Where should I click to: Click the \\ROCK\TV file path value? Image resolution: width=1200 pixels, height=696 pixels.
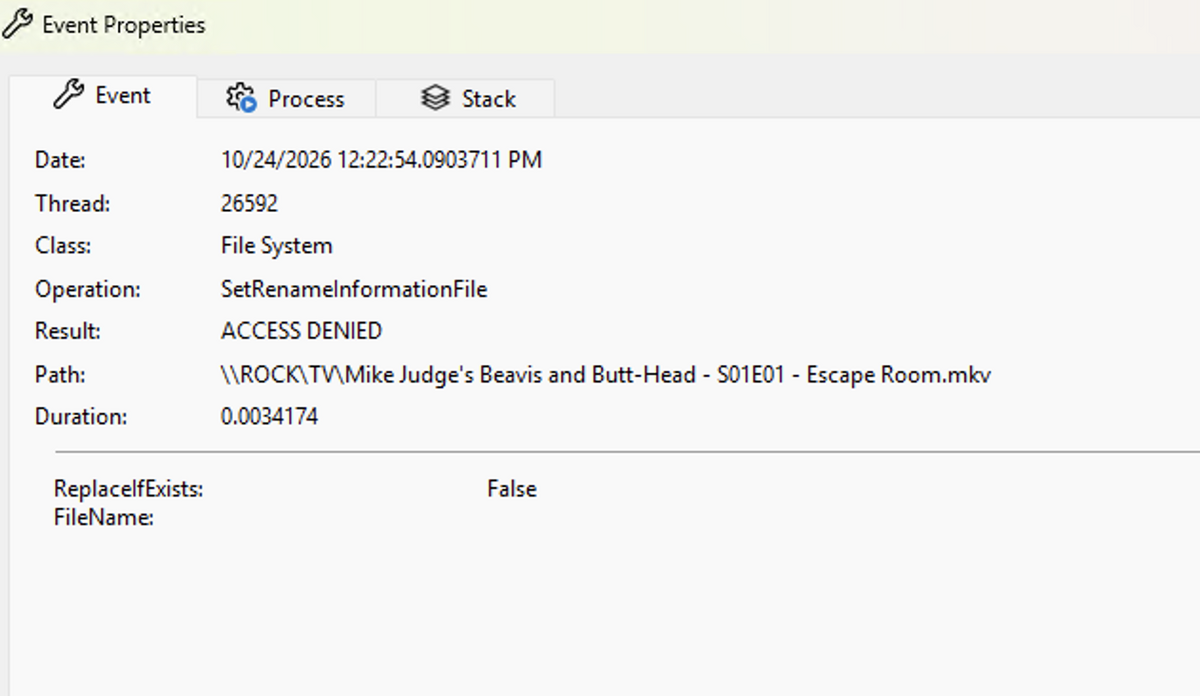tap(606, 375)
